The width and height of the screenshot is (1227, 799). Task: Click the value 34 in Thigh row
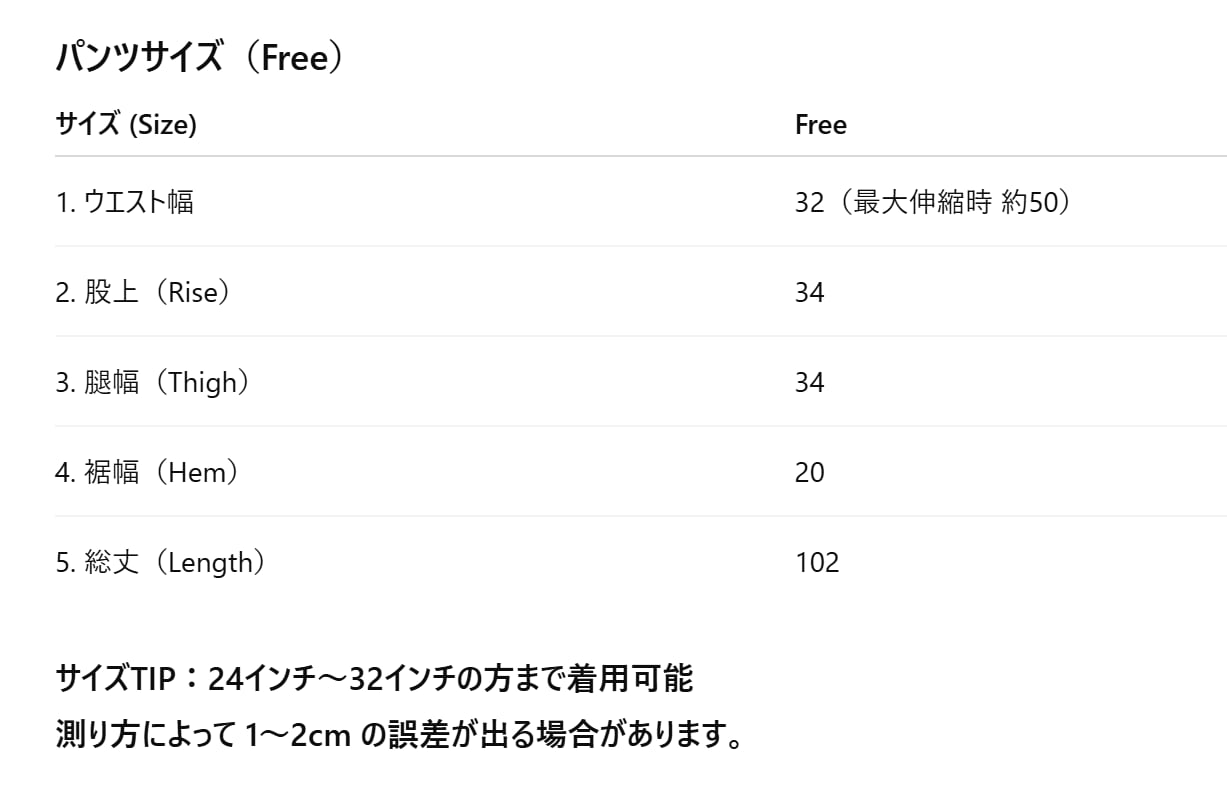click(x=809, y=383)
